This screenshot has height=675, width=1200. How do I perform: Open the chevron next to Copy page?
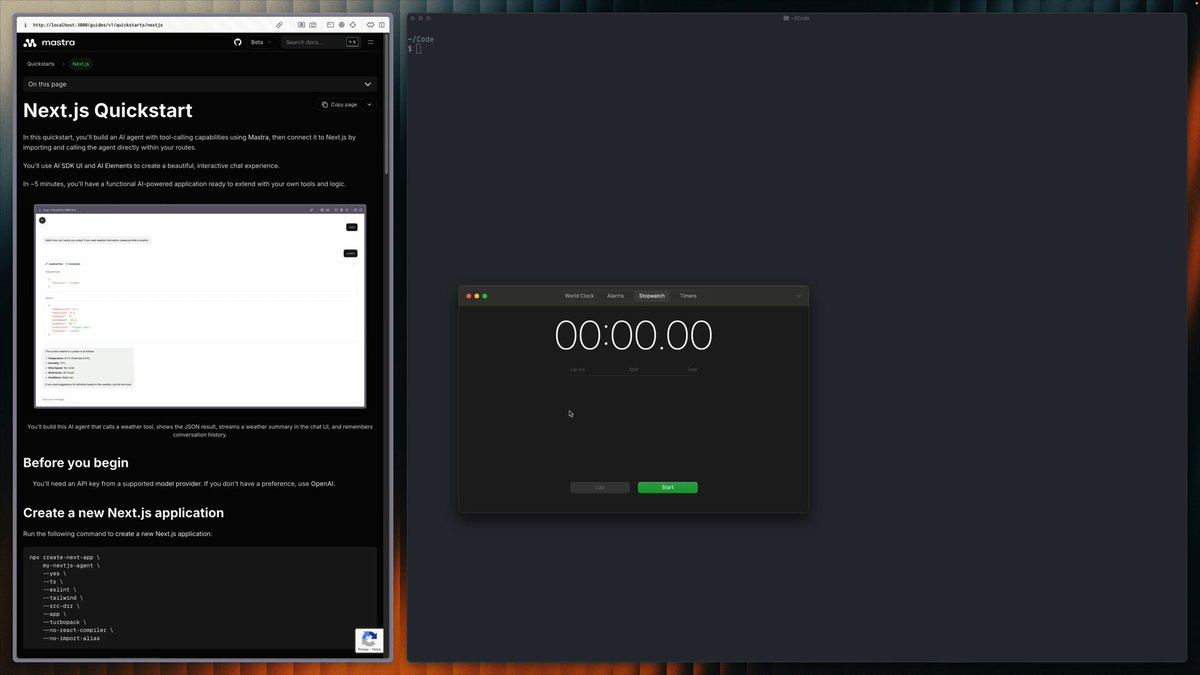tap(369, 104)
